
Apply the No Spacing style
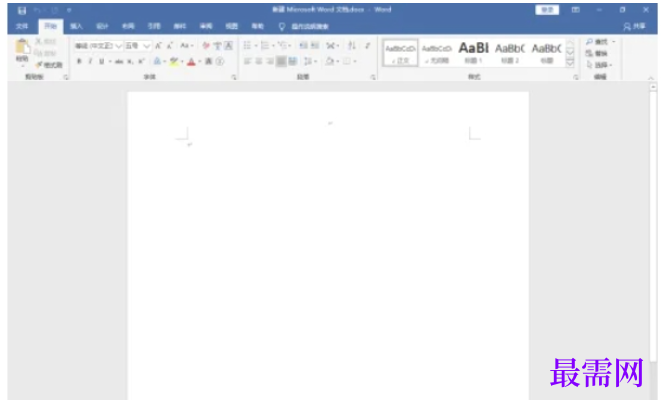437,53
